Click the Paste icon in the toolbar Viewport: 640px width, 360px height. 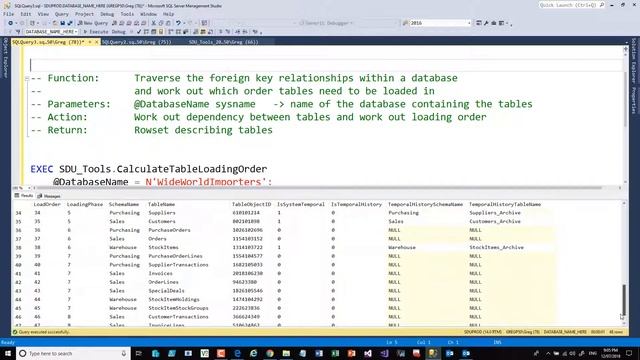[168, 23]
